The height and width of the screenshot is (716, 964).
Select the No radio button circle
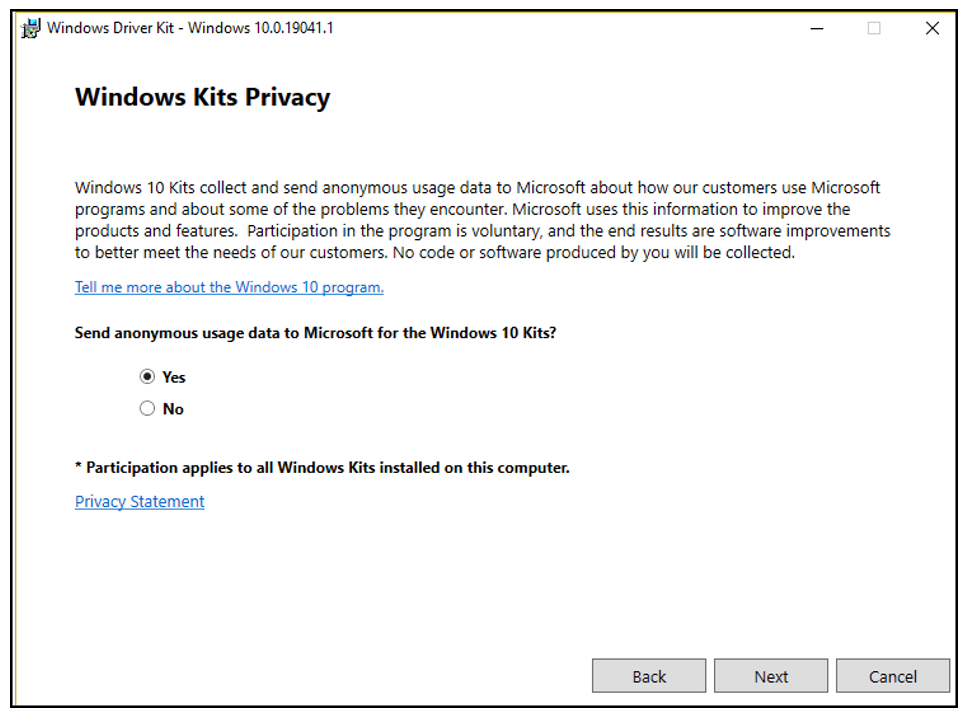pos(148,409)
